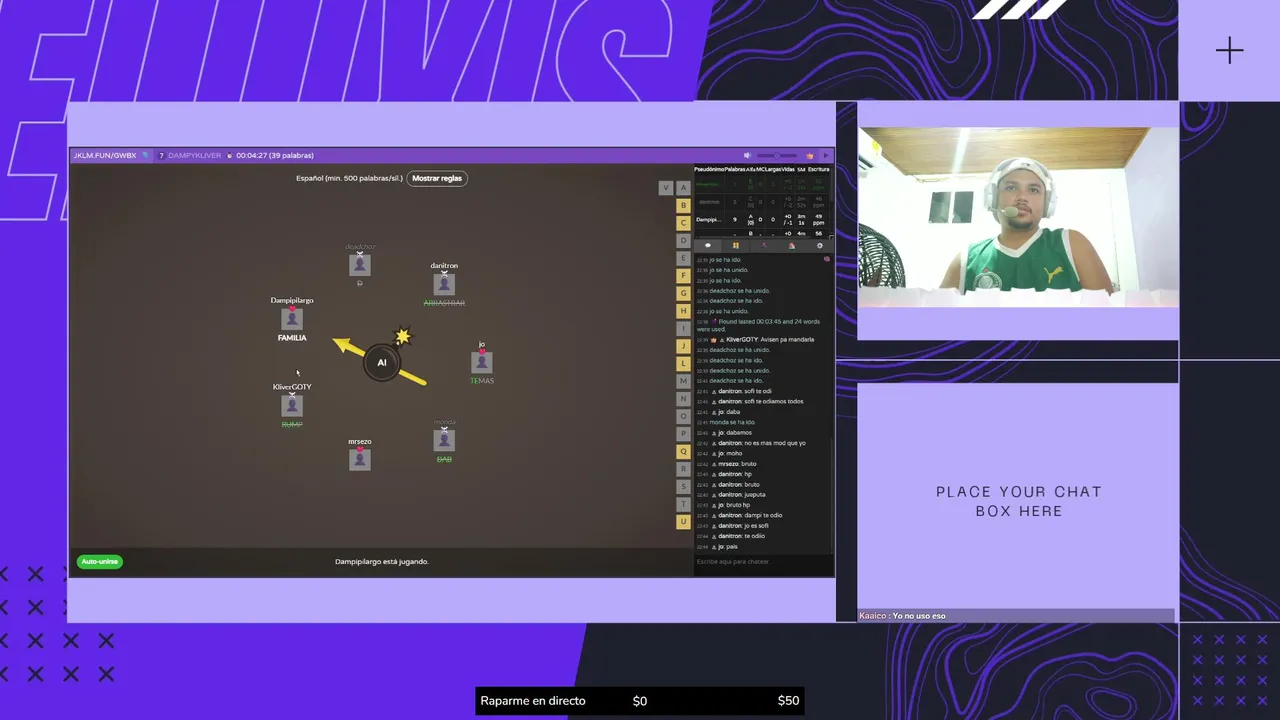The height and width of the screenshot is (720, 1280).
Task: Click the Escritura column header
Action: [819, 169]
